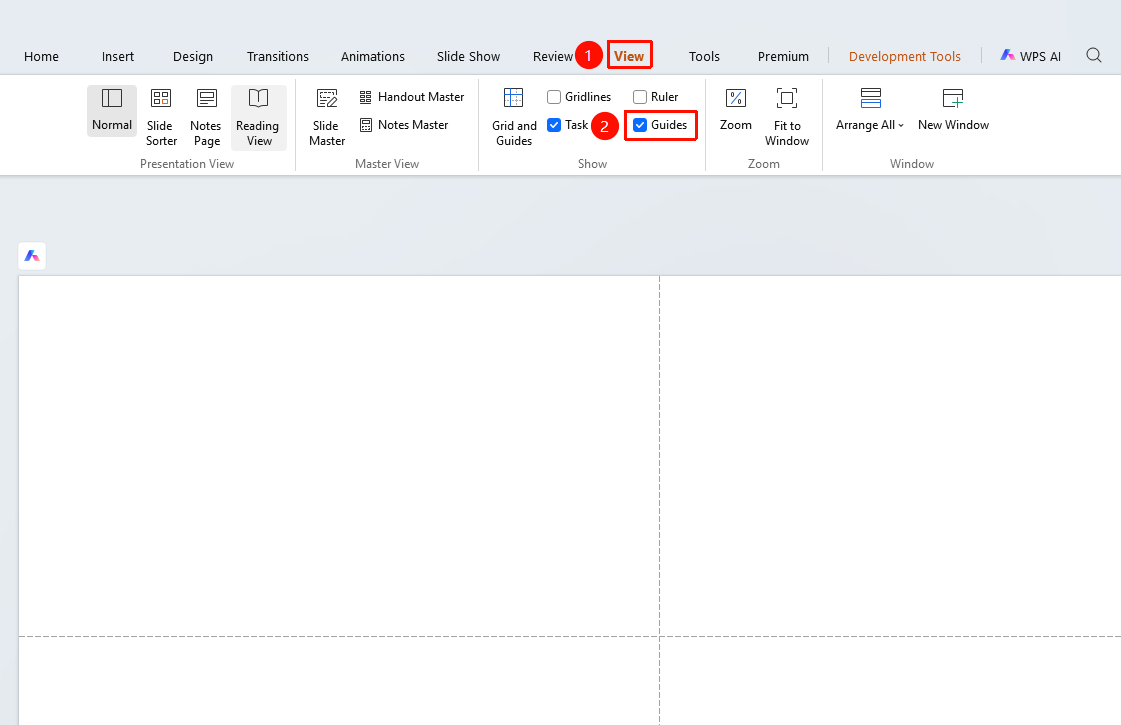
Task: Open Grid and Guides settings
Action: click(514, 117)
